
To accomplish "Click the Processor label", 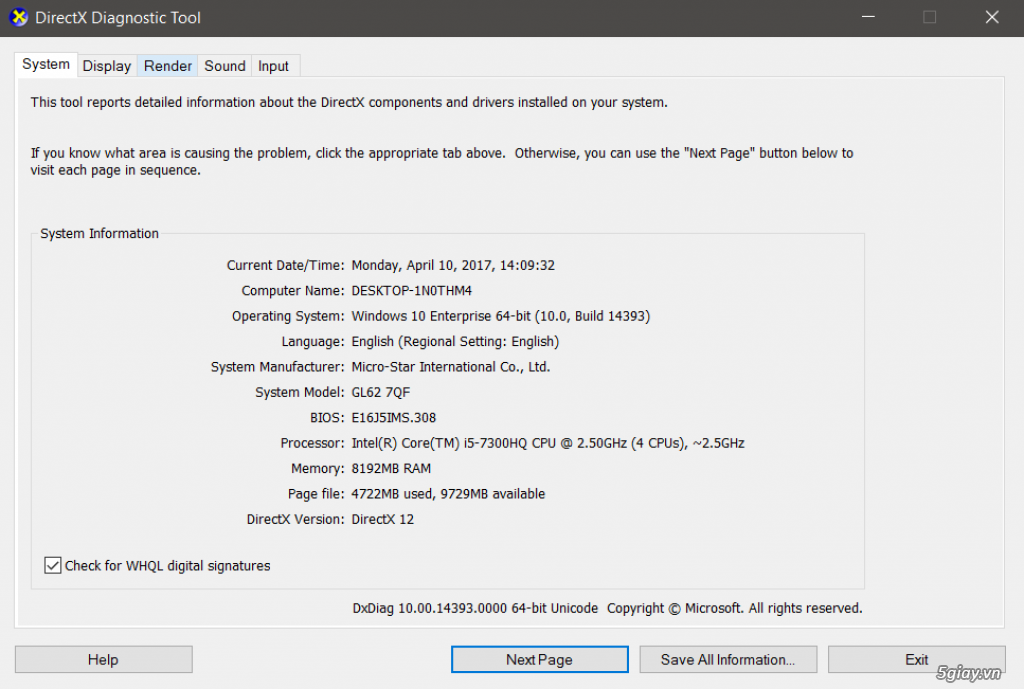I will pyautogui.click(x=312, y=443).
